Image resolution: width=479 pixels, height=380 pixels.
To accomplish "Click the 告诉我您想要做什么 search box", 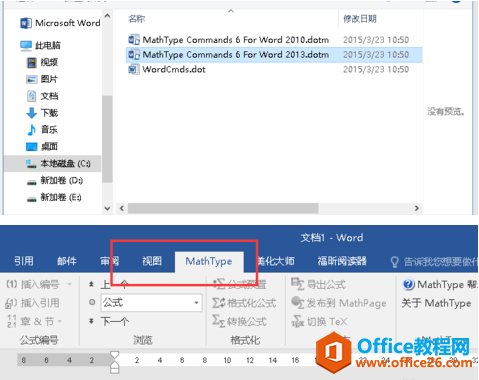I will [434, 262].
